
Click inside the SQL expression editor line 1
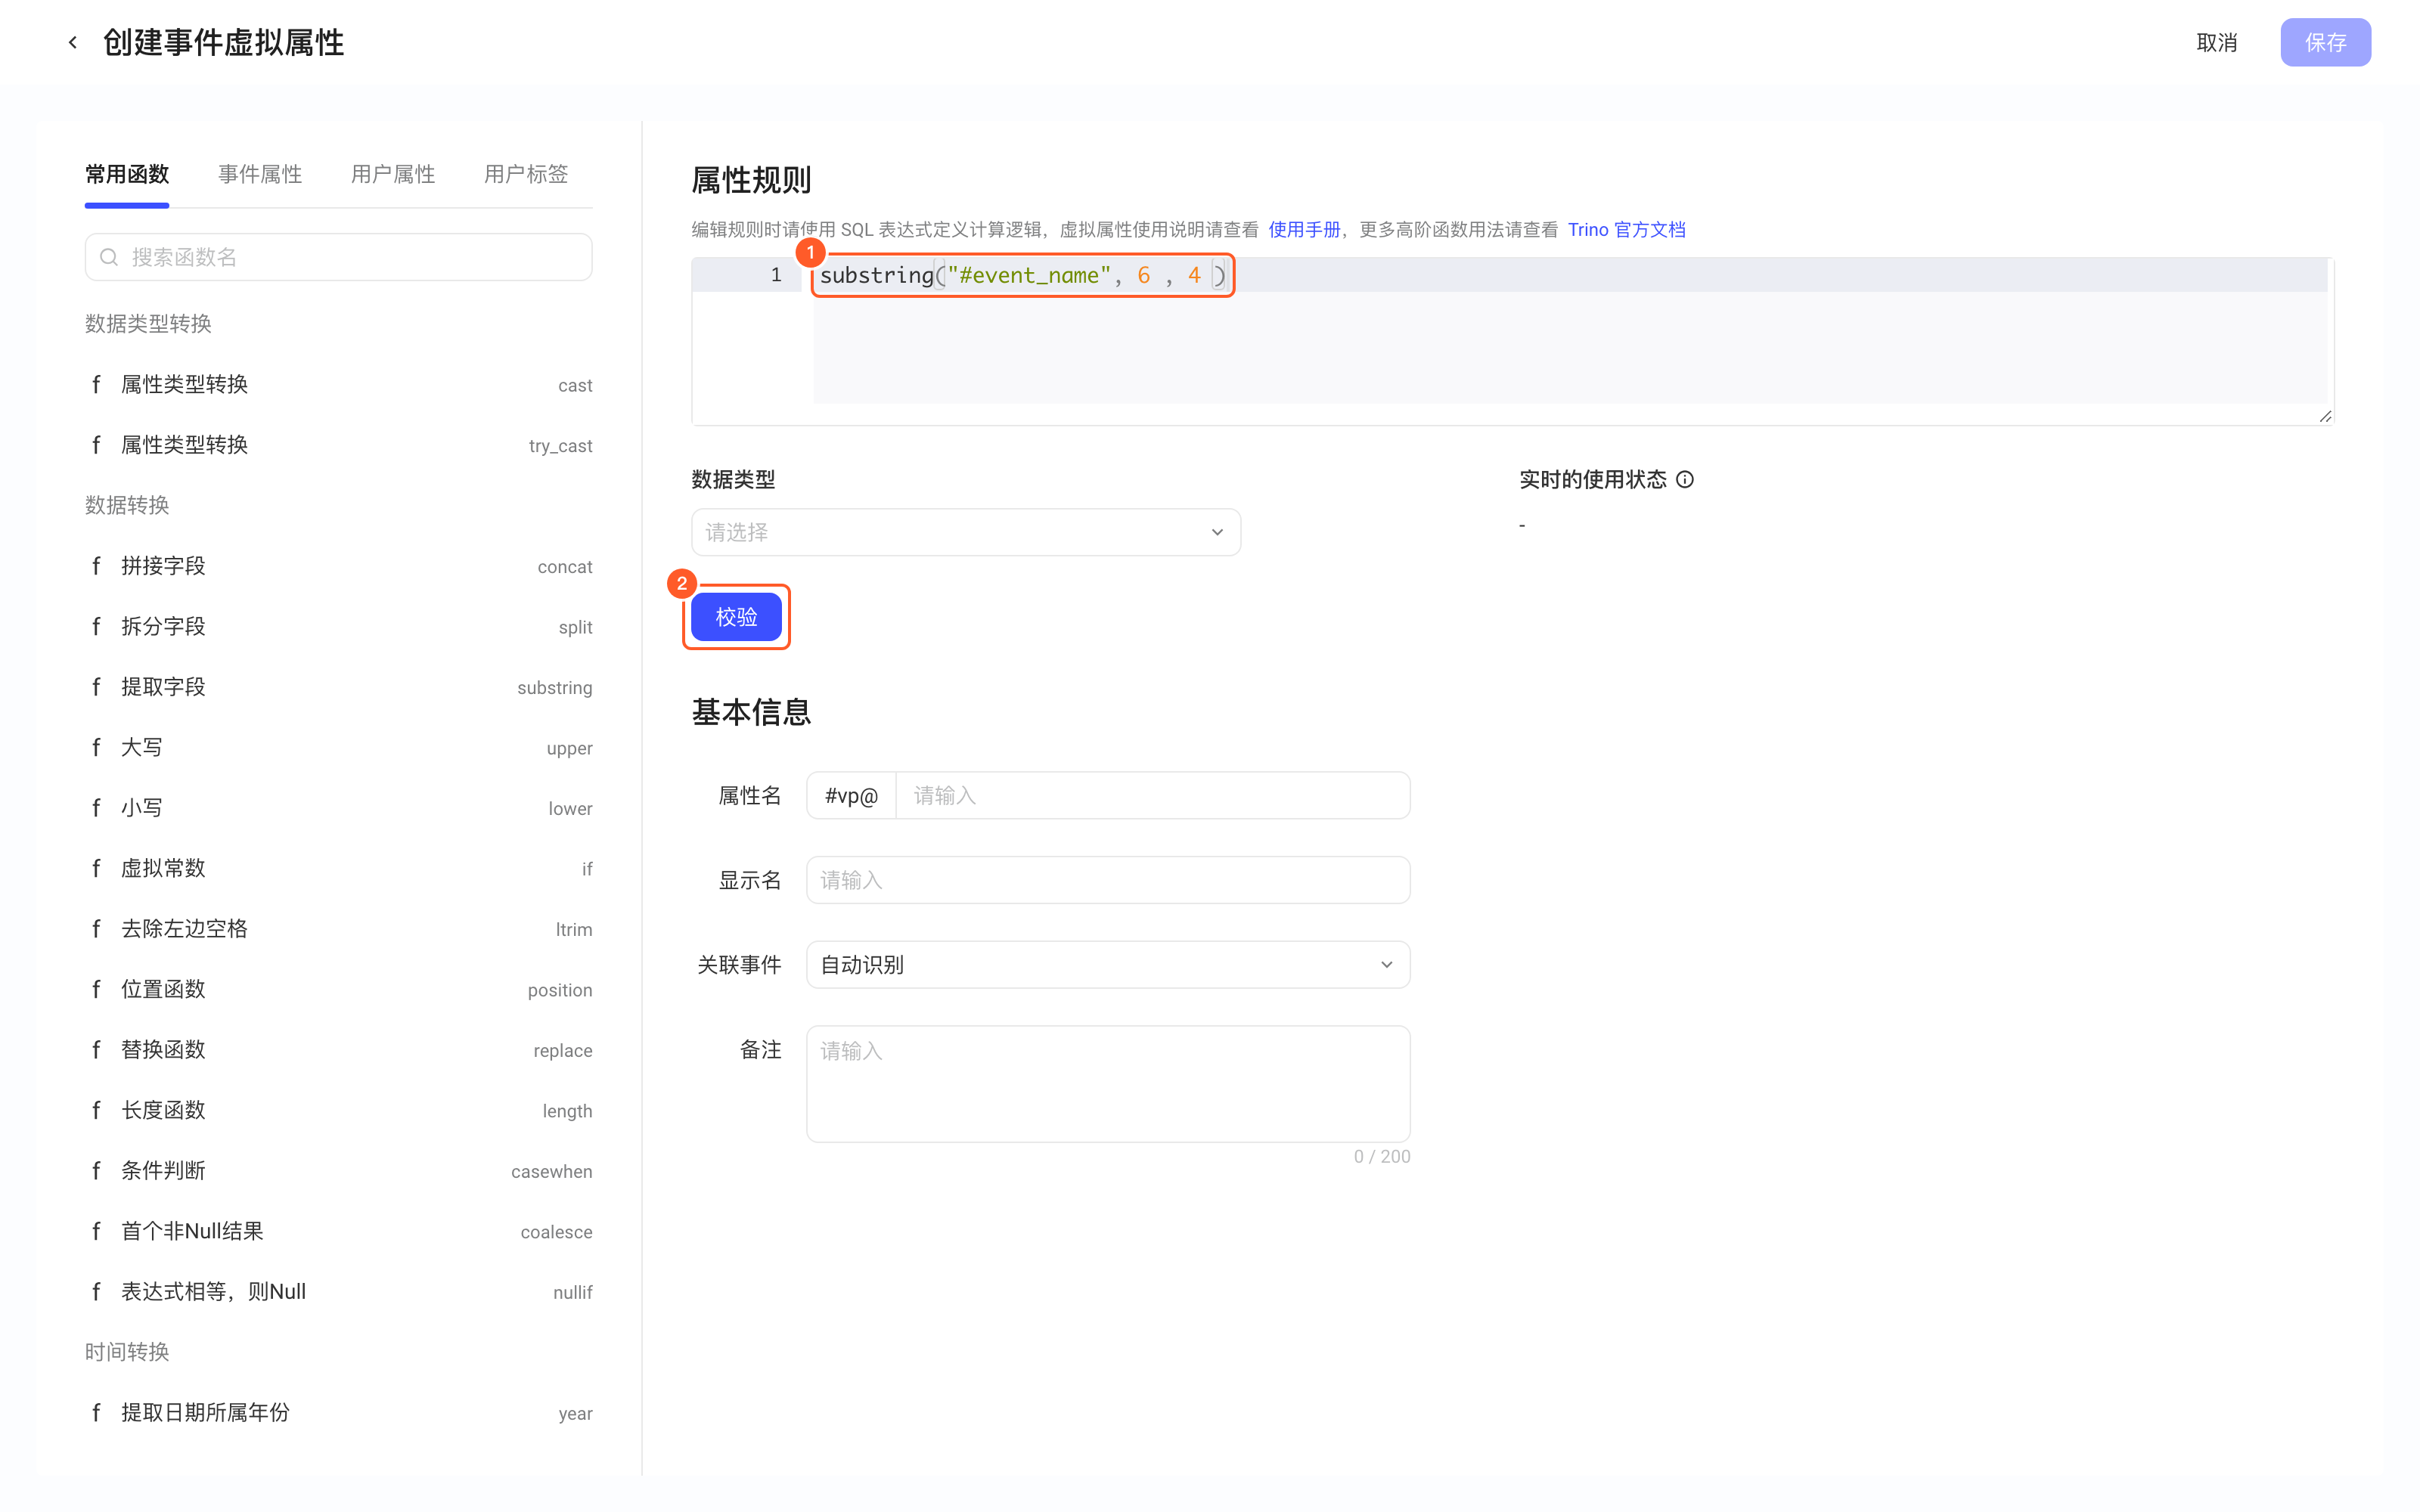tap(1570, 275)
